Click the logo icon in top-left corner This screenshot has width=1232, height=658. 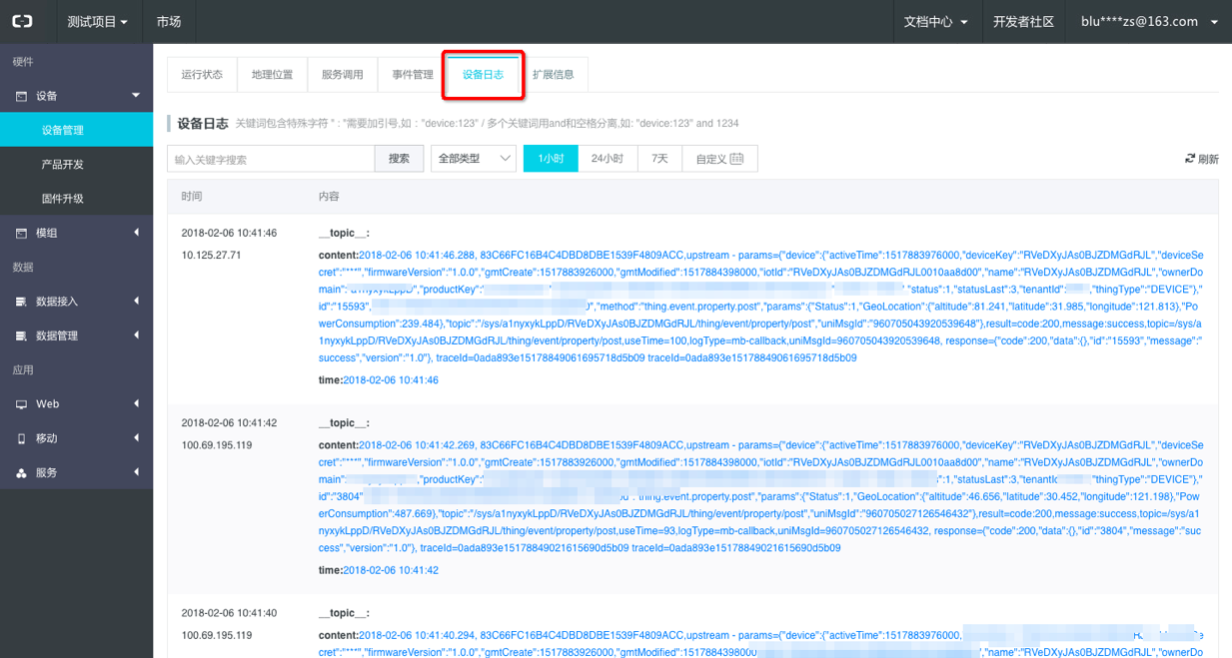[22, 21]
